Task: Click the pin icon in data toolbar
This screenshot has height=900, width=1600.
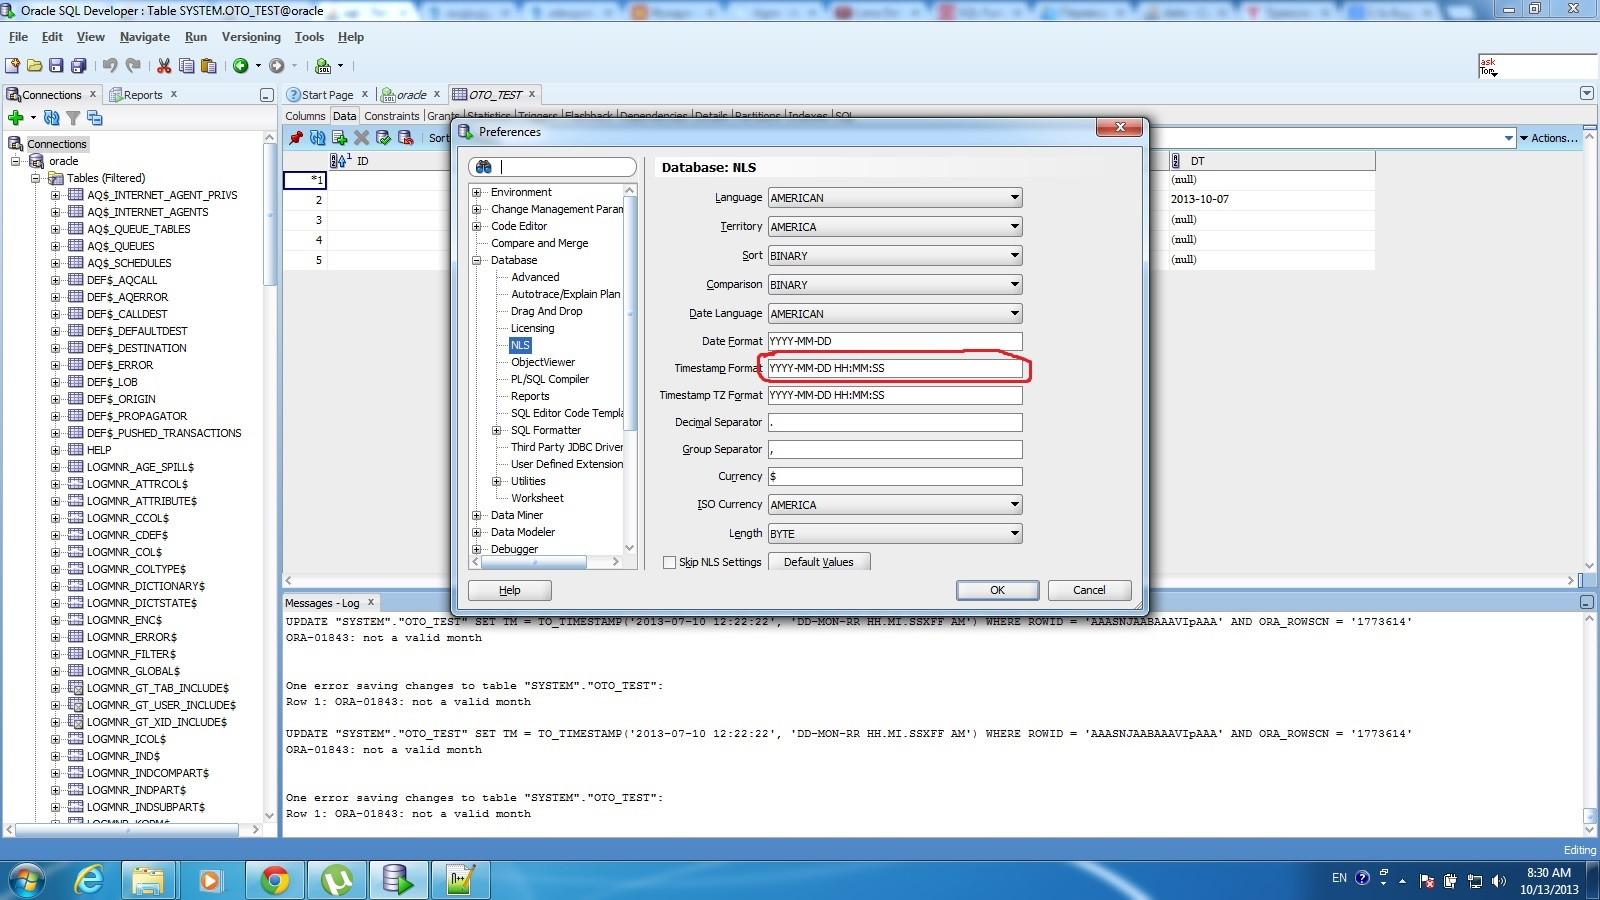Action: click(296, 138)
